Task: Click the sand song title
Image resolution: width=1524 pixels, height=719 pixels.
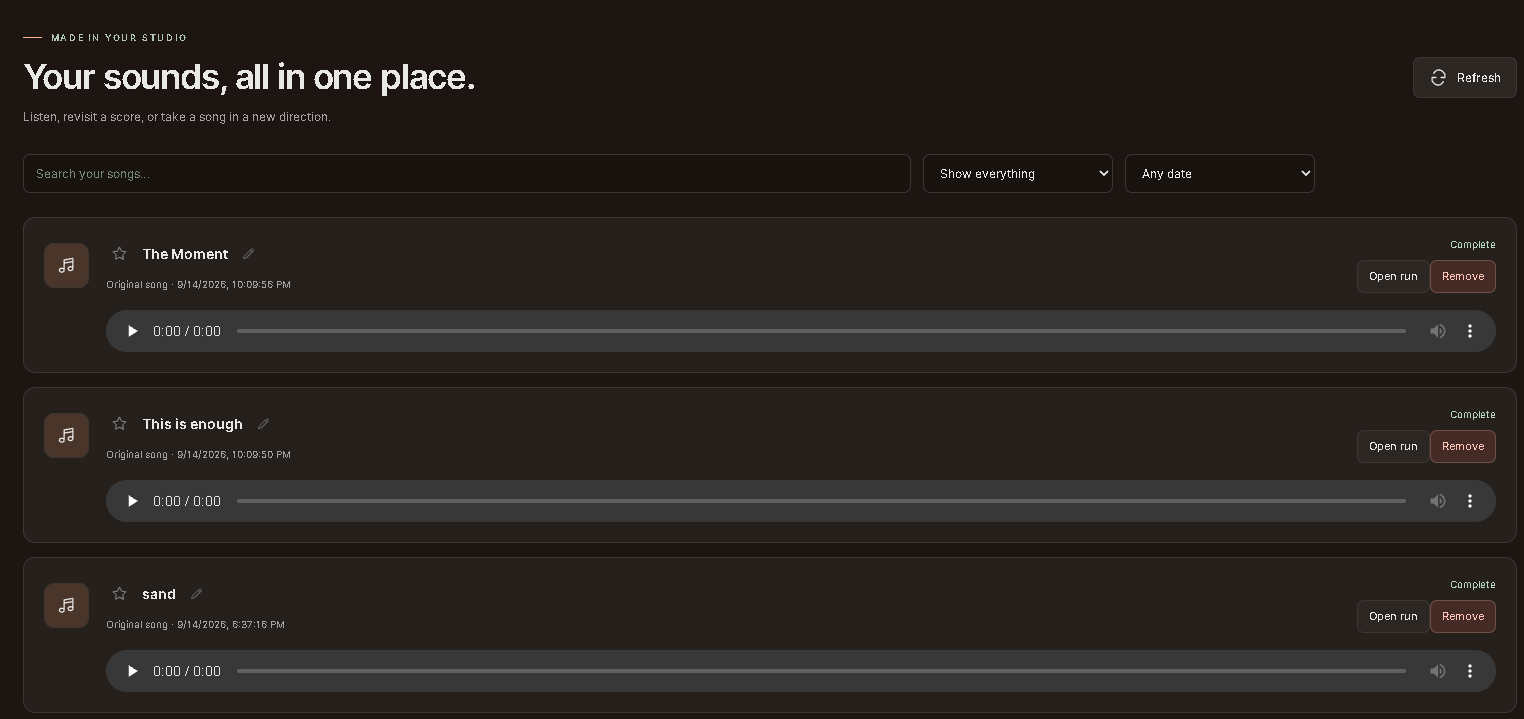Action: (x=159, y=594)
